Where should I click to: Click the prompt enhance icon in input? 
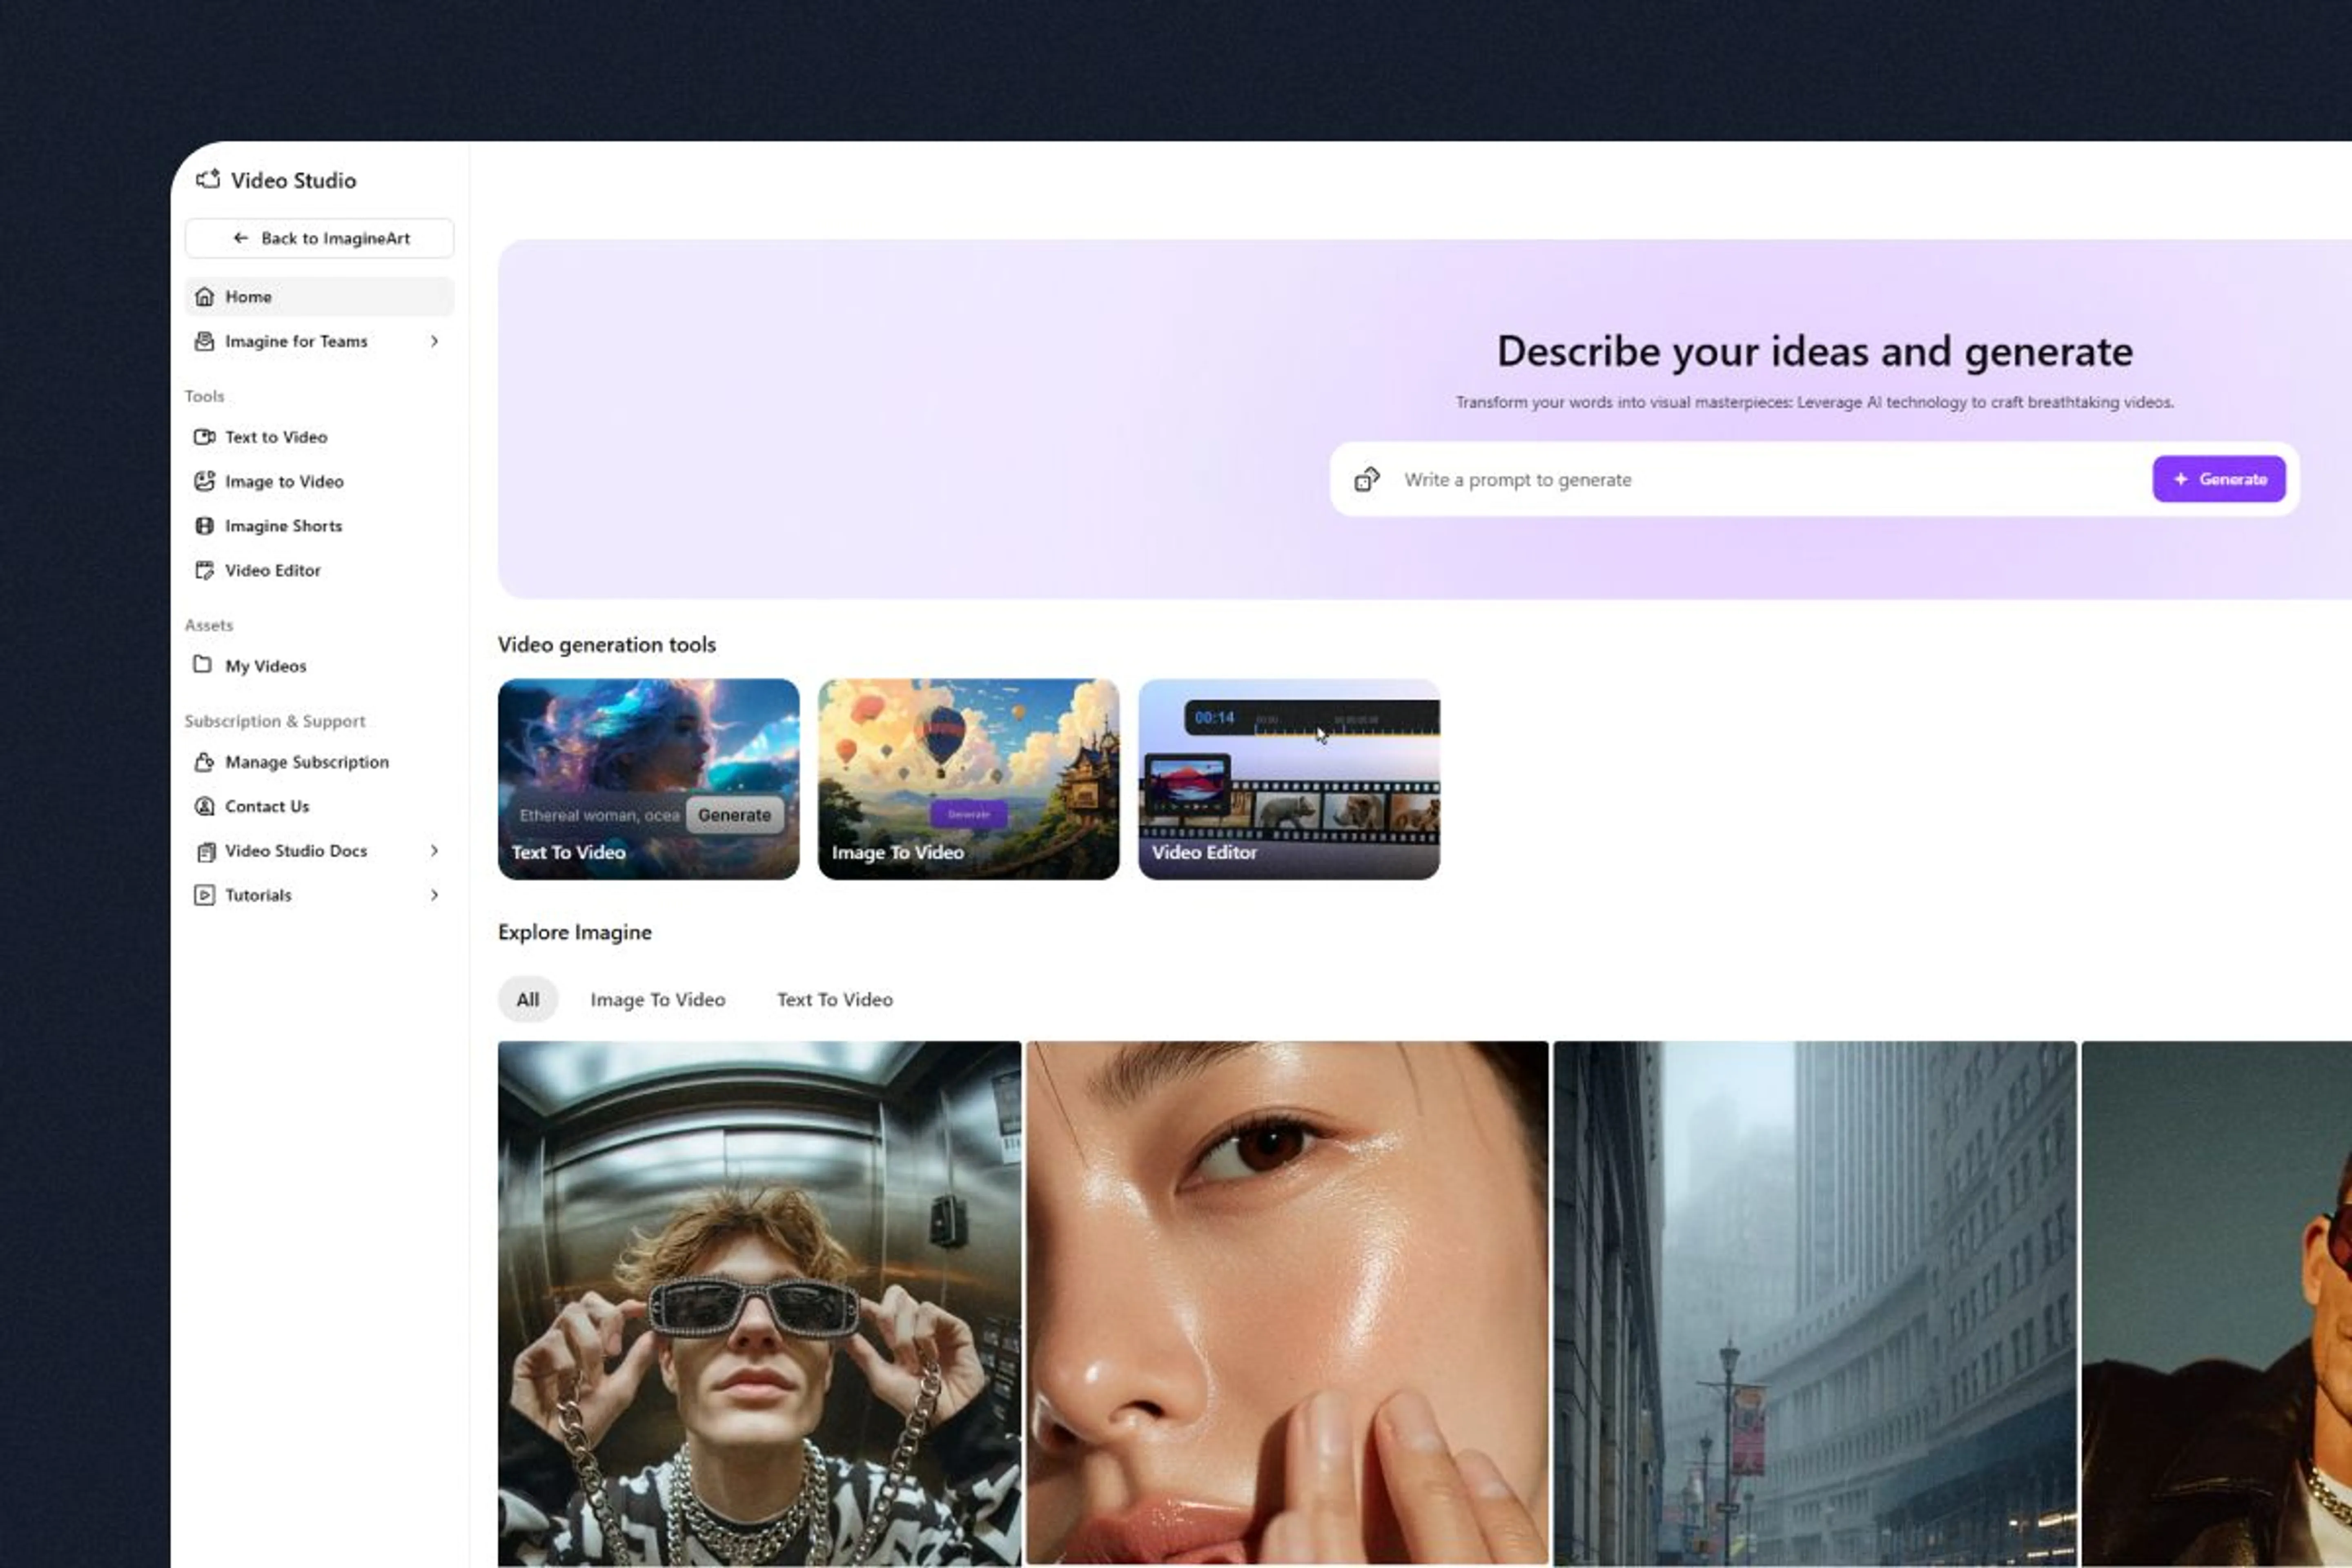1367,480
